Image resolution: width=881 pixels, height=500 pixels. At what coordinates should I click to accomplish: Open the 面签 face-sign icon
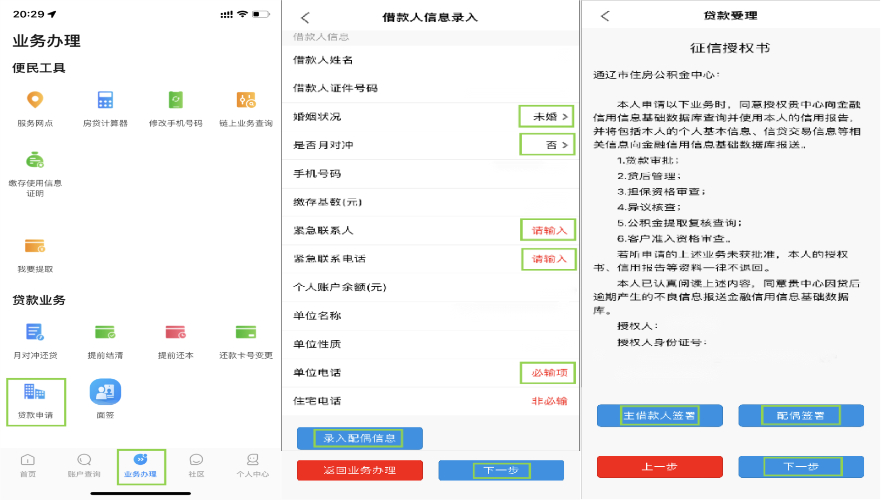(105, 393)
